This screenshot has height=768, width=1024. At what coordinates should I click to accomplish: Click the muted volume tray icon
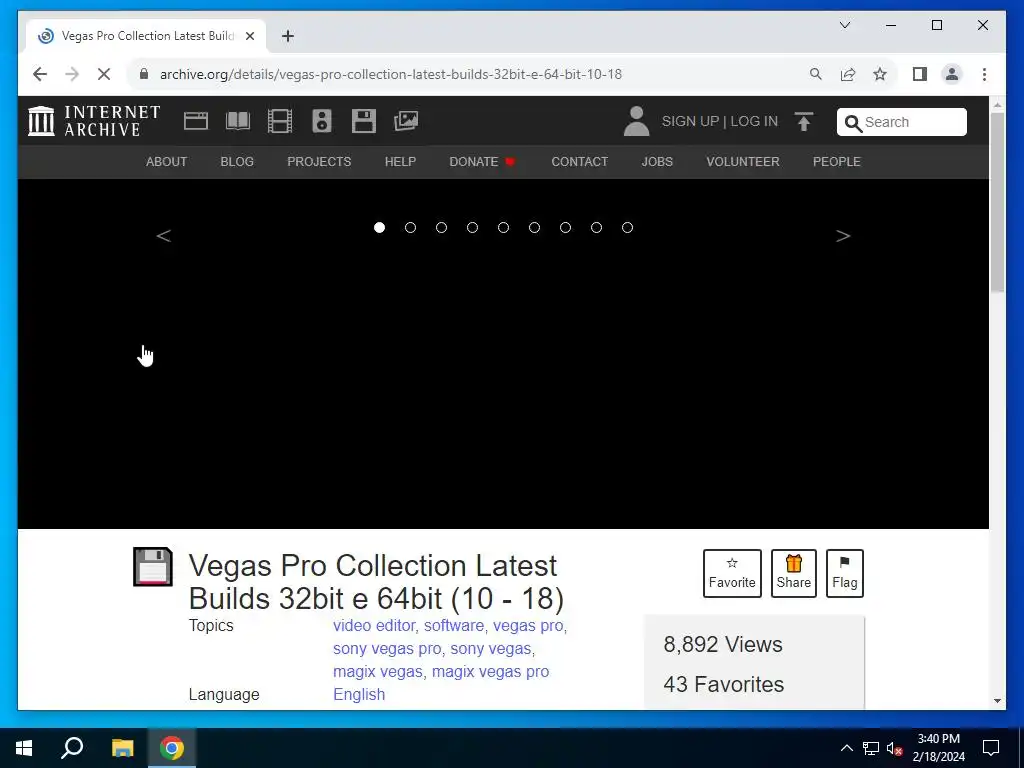tap(895, 748)
